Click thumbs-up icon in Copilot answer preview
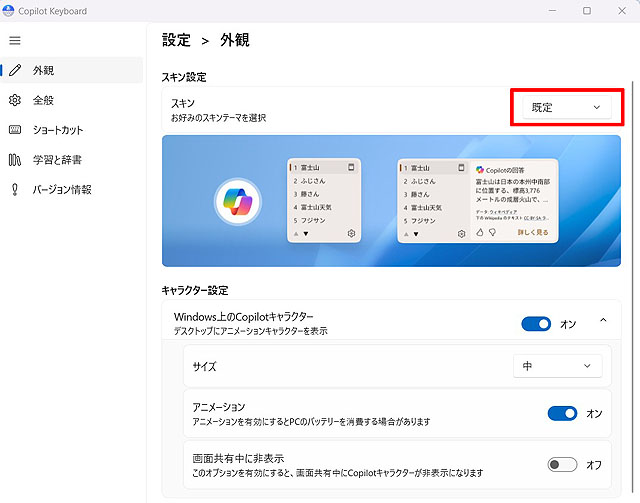The height and width of the screenshot is (503, 640). pyautogui.click(x=479, y=233)
